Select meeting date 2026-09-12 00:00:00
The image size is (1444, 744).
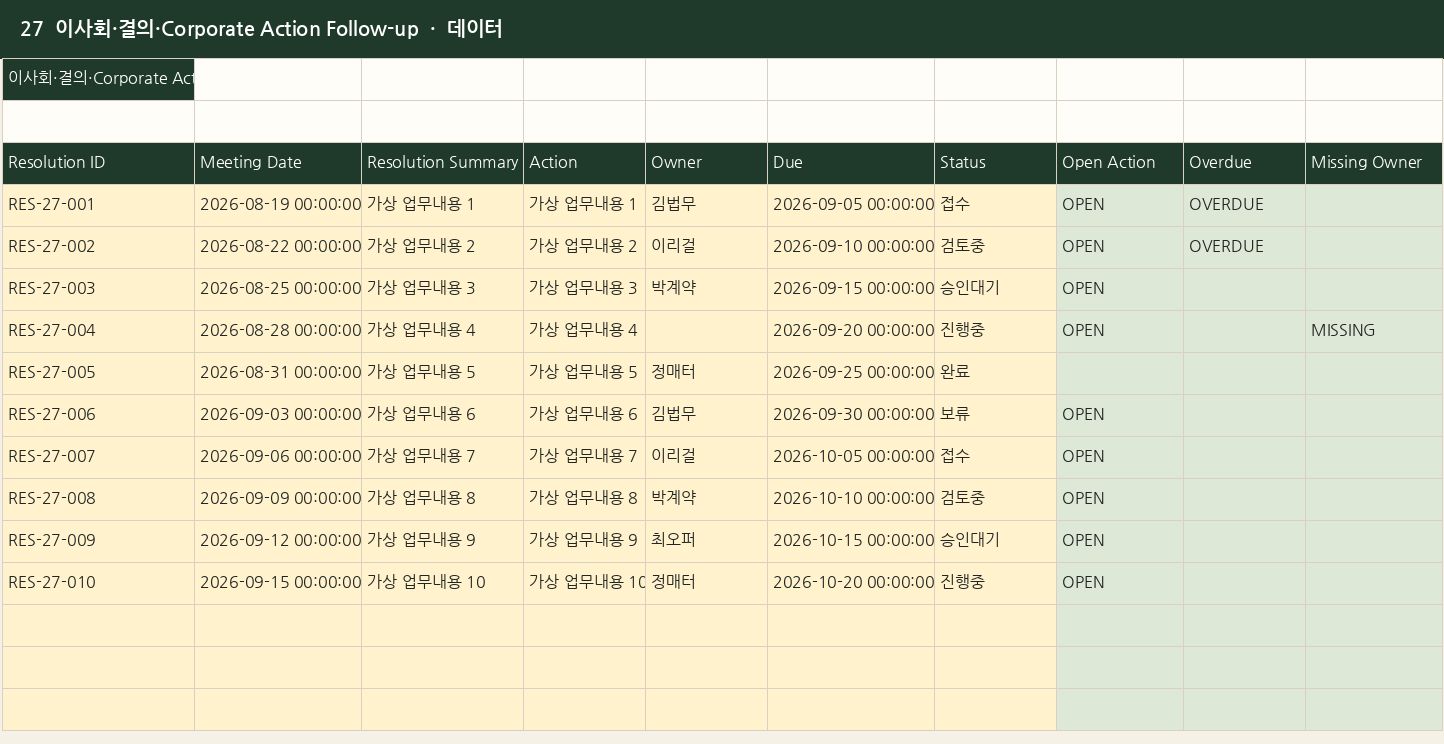pyautogui.click(x=278, y=541)
